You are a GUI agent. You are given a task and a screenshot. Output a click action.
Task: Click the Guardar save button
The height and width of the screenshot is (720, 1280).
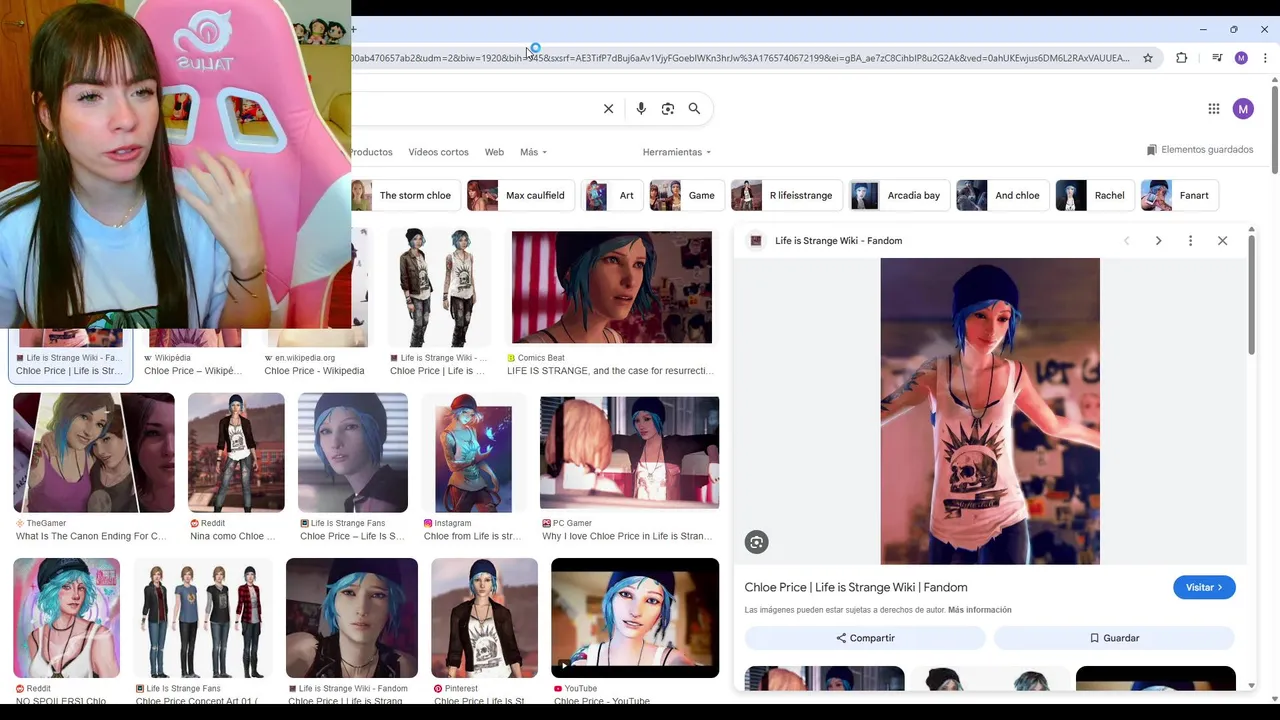pyautogui.click(x=1114, y=638)
